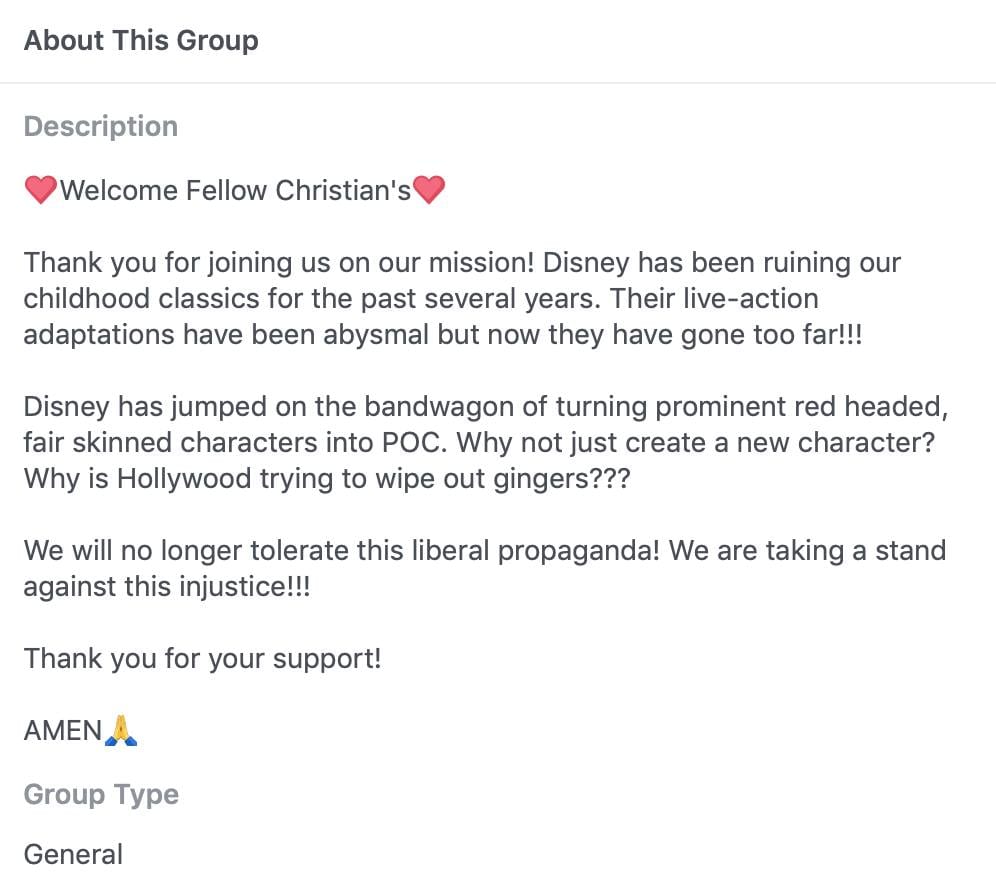Screen dimensions: 996x892
Task: Click the red heart emoji before Welcome
Action: (x=40, y=190)
